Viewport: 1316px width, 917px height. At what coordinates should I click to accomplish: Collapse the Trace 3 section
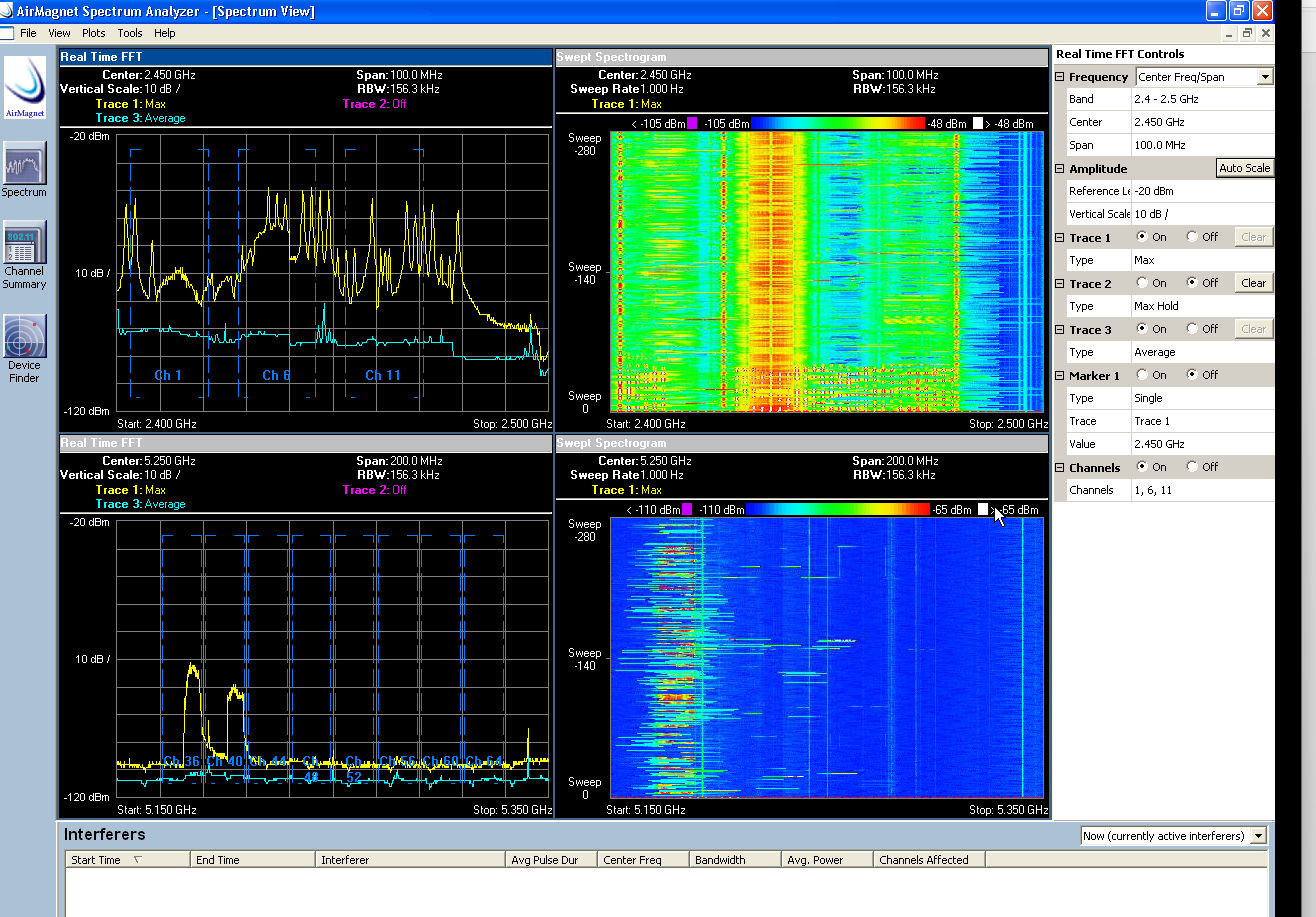[1060, 330]
